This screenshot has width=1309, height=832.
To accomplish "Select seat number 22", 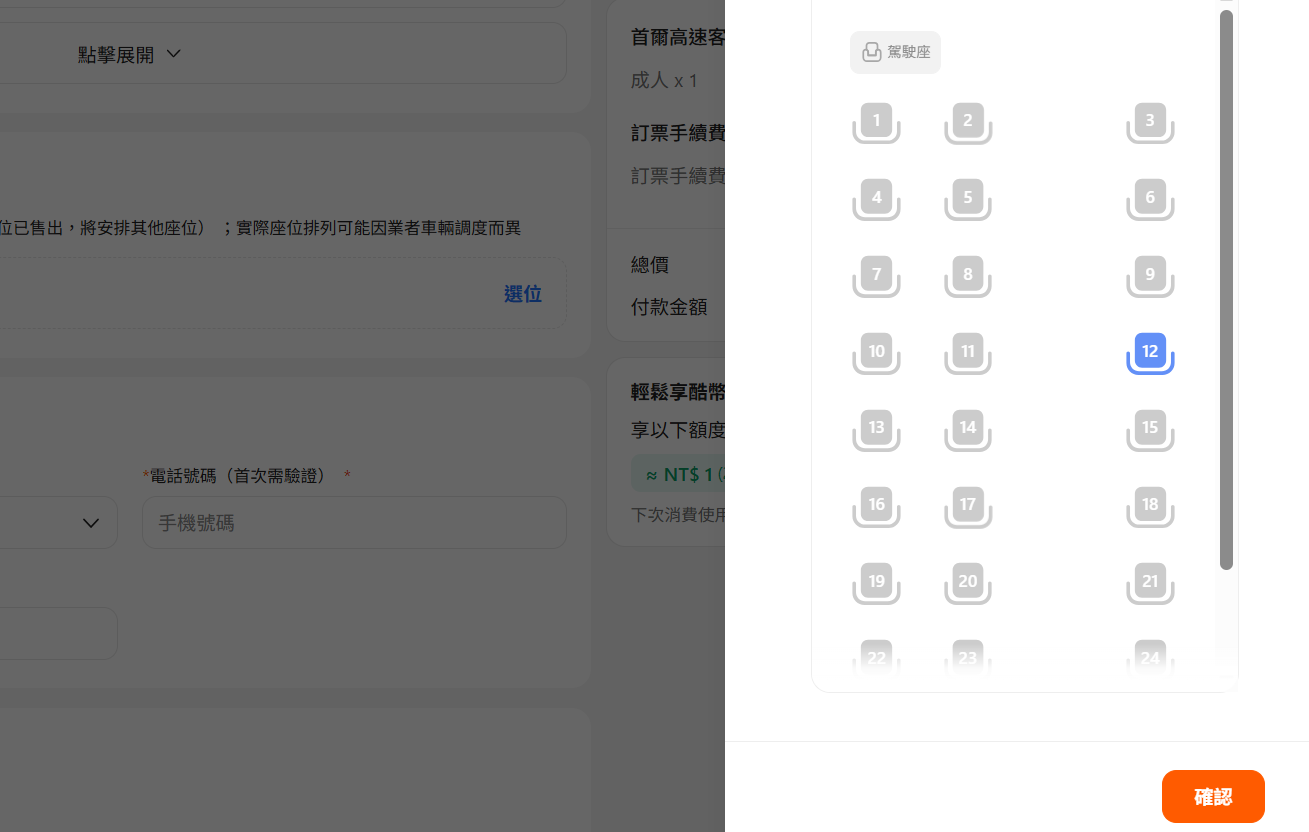I will [x=876, y=658].
